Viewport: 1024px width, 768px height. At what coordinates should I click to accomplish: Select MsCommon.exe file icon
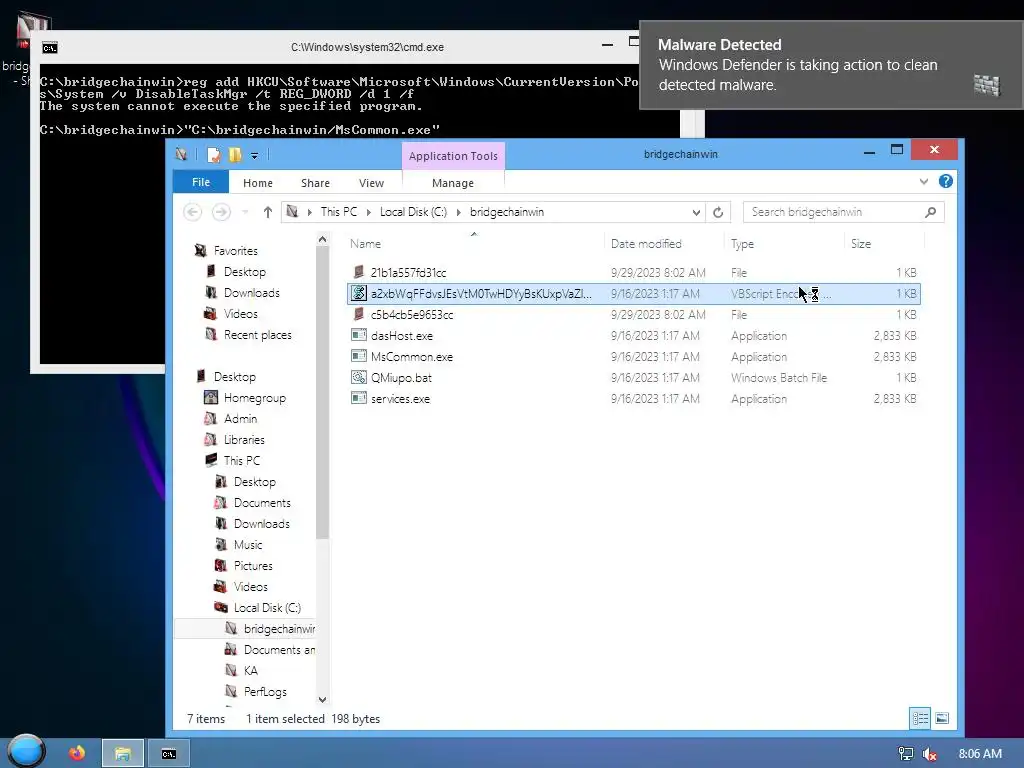pos(359,356)
